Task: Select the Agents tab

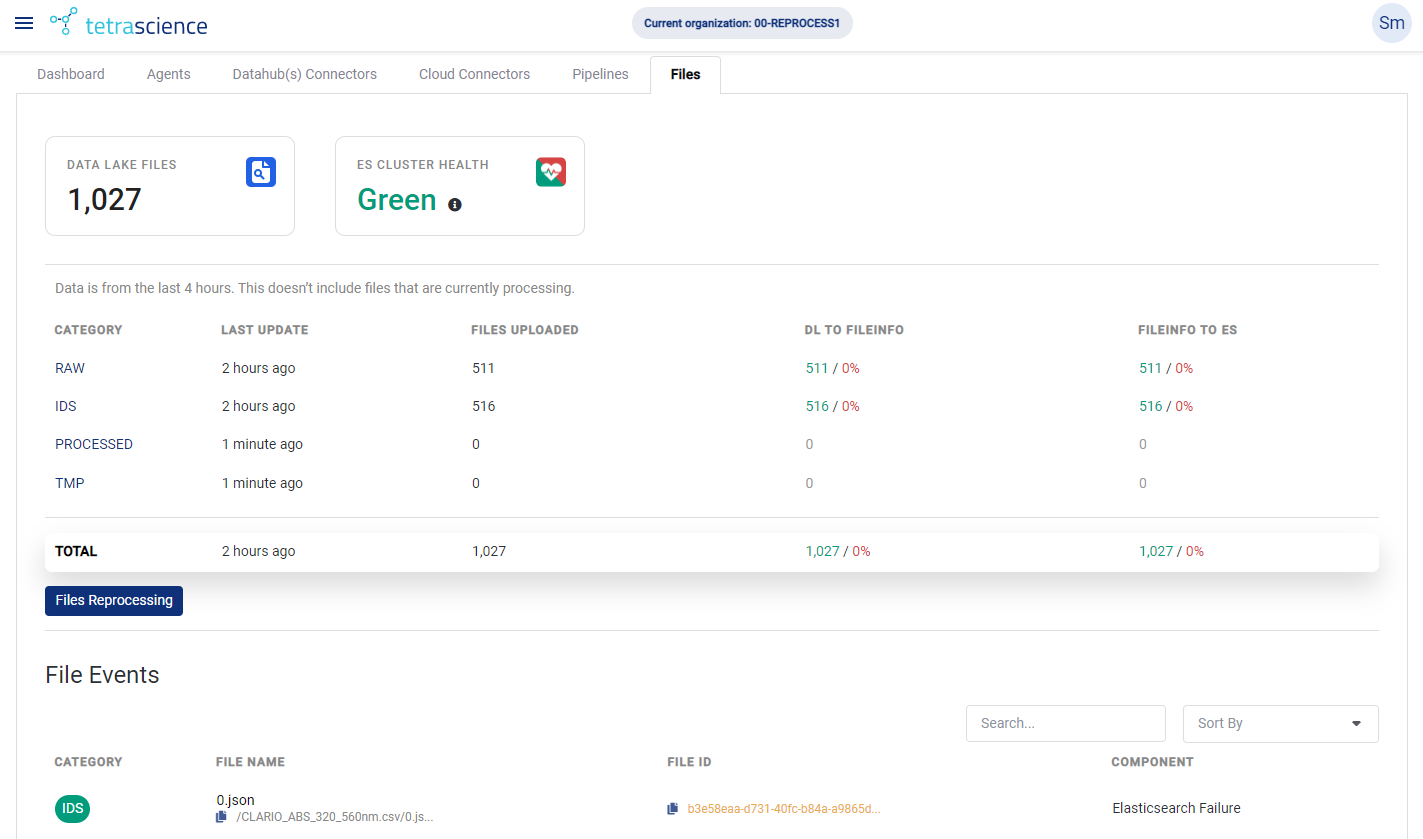Action: pyautogui.click(x=168, y=74)
